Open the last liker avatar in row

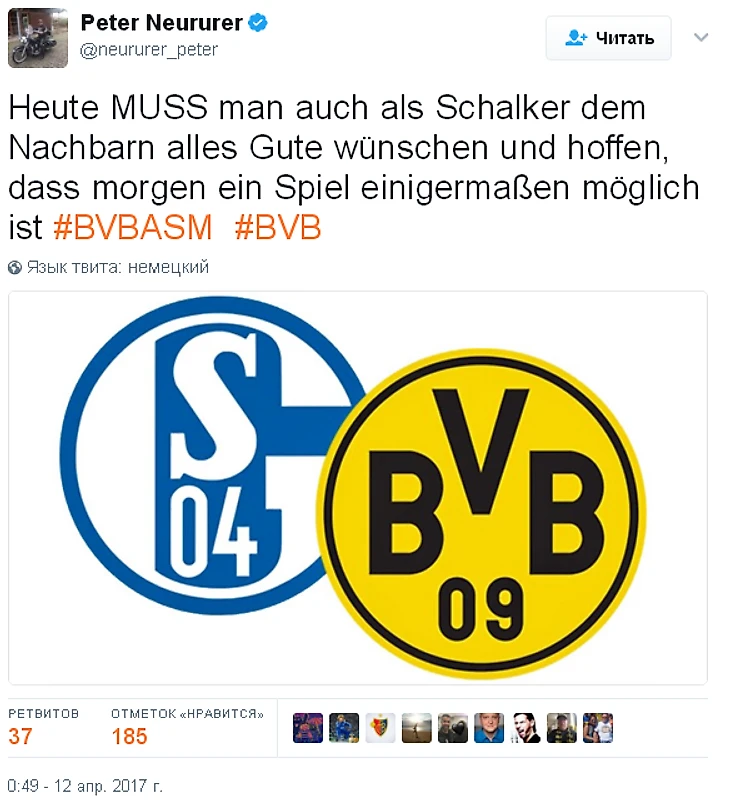598,728
